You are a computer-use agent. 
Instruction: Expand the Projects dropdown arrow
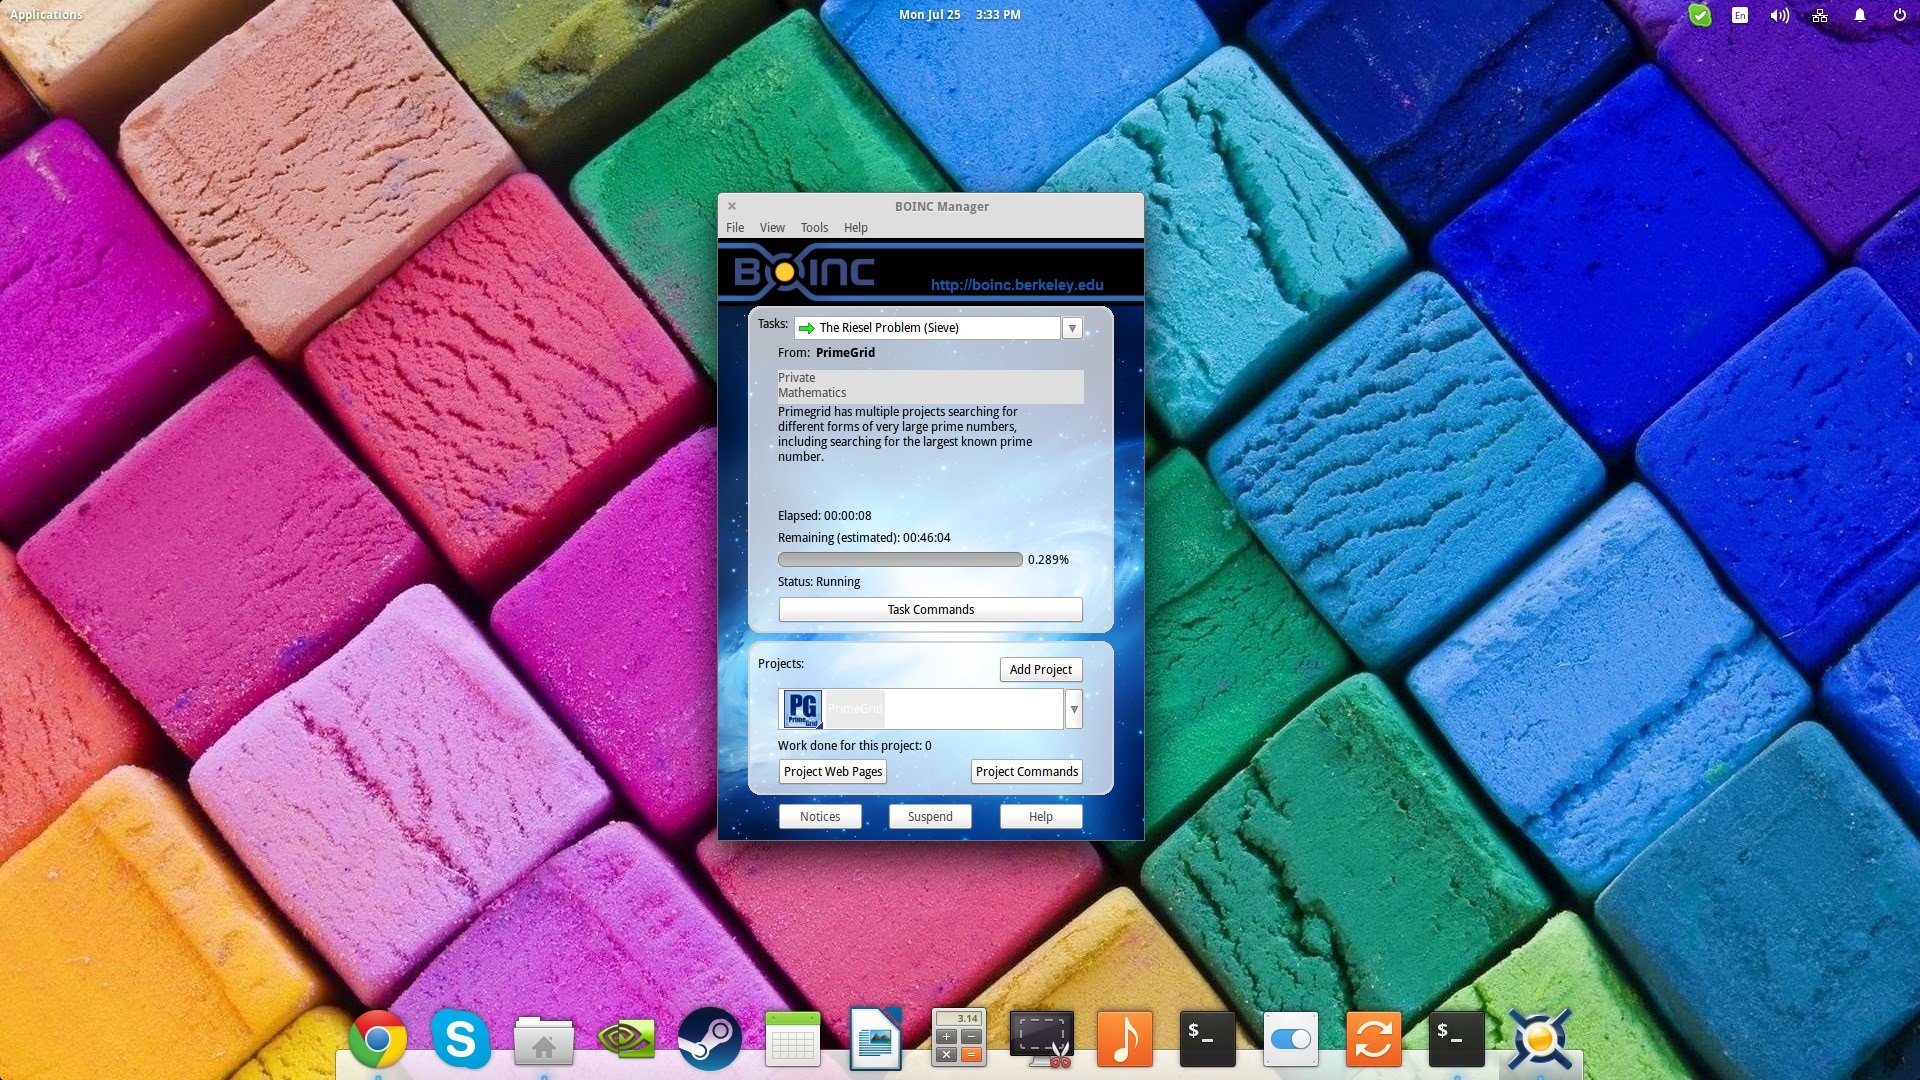click(1074, 709)
